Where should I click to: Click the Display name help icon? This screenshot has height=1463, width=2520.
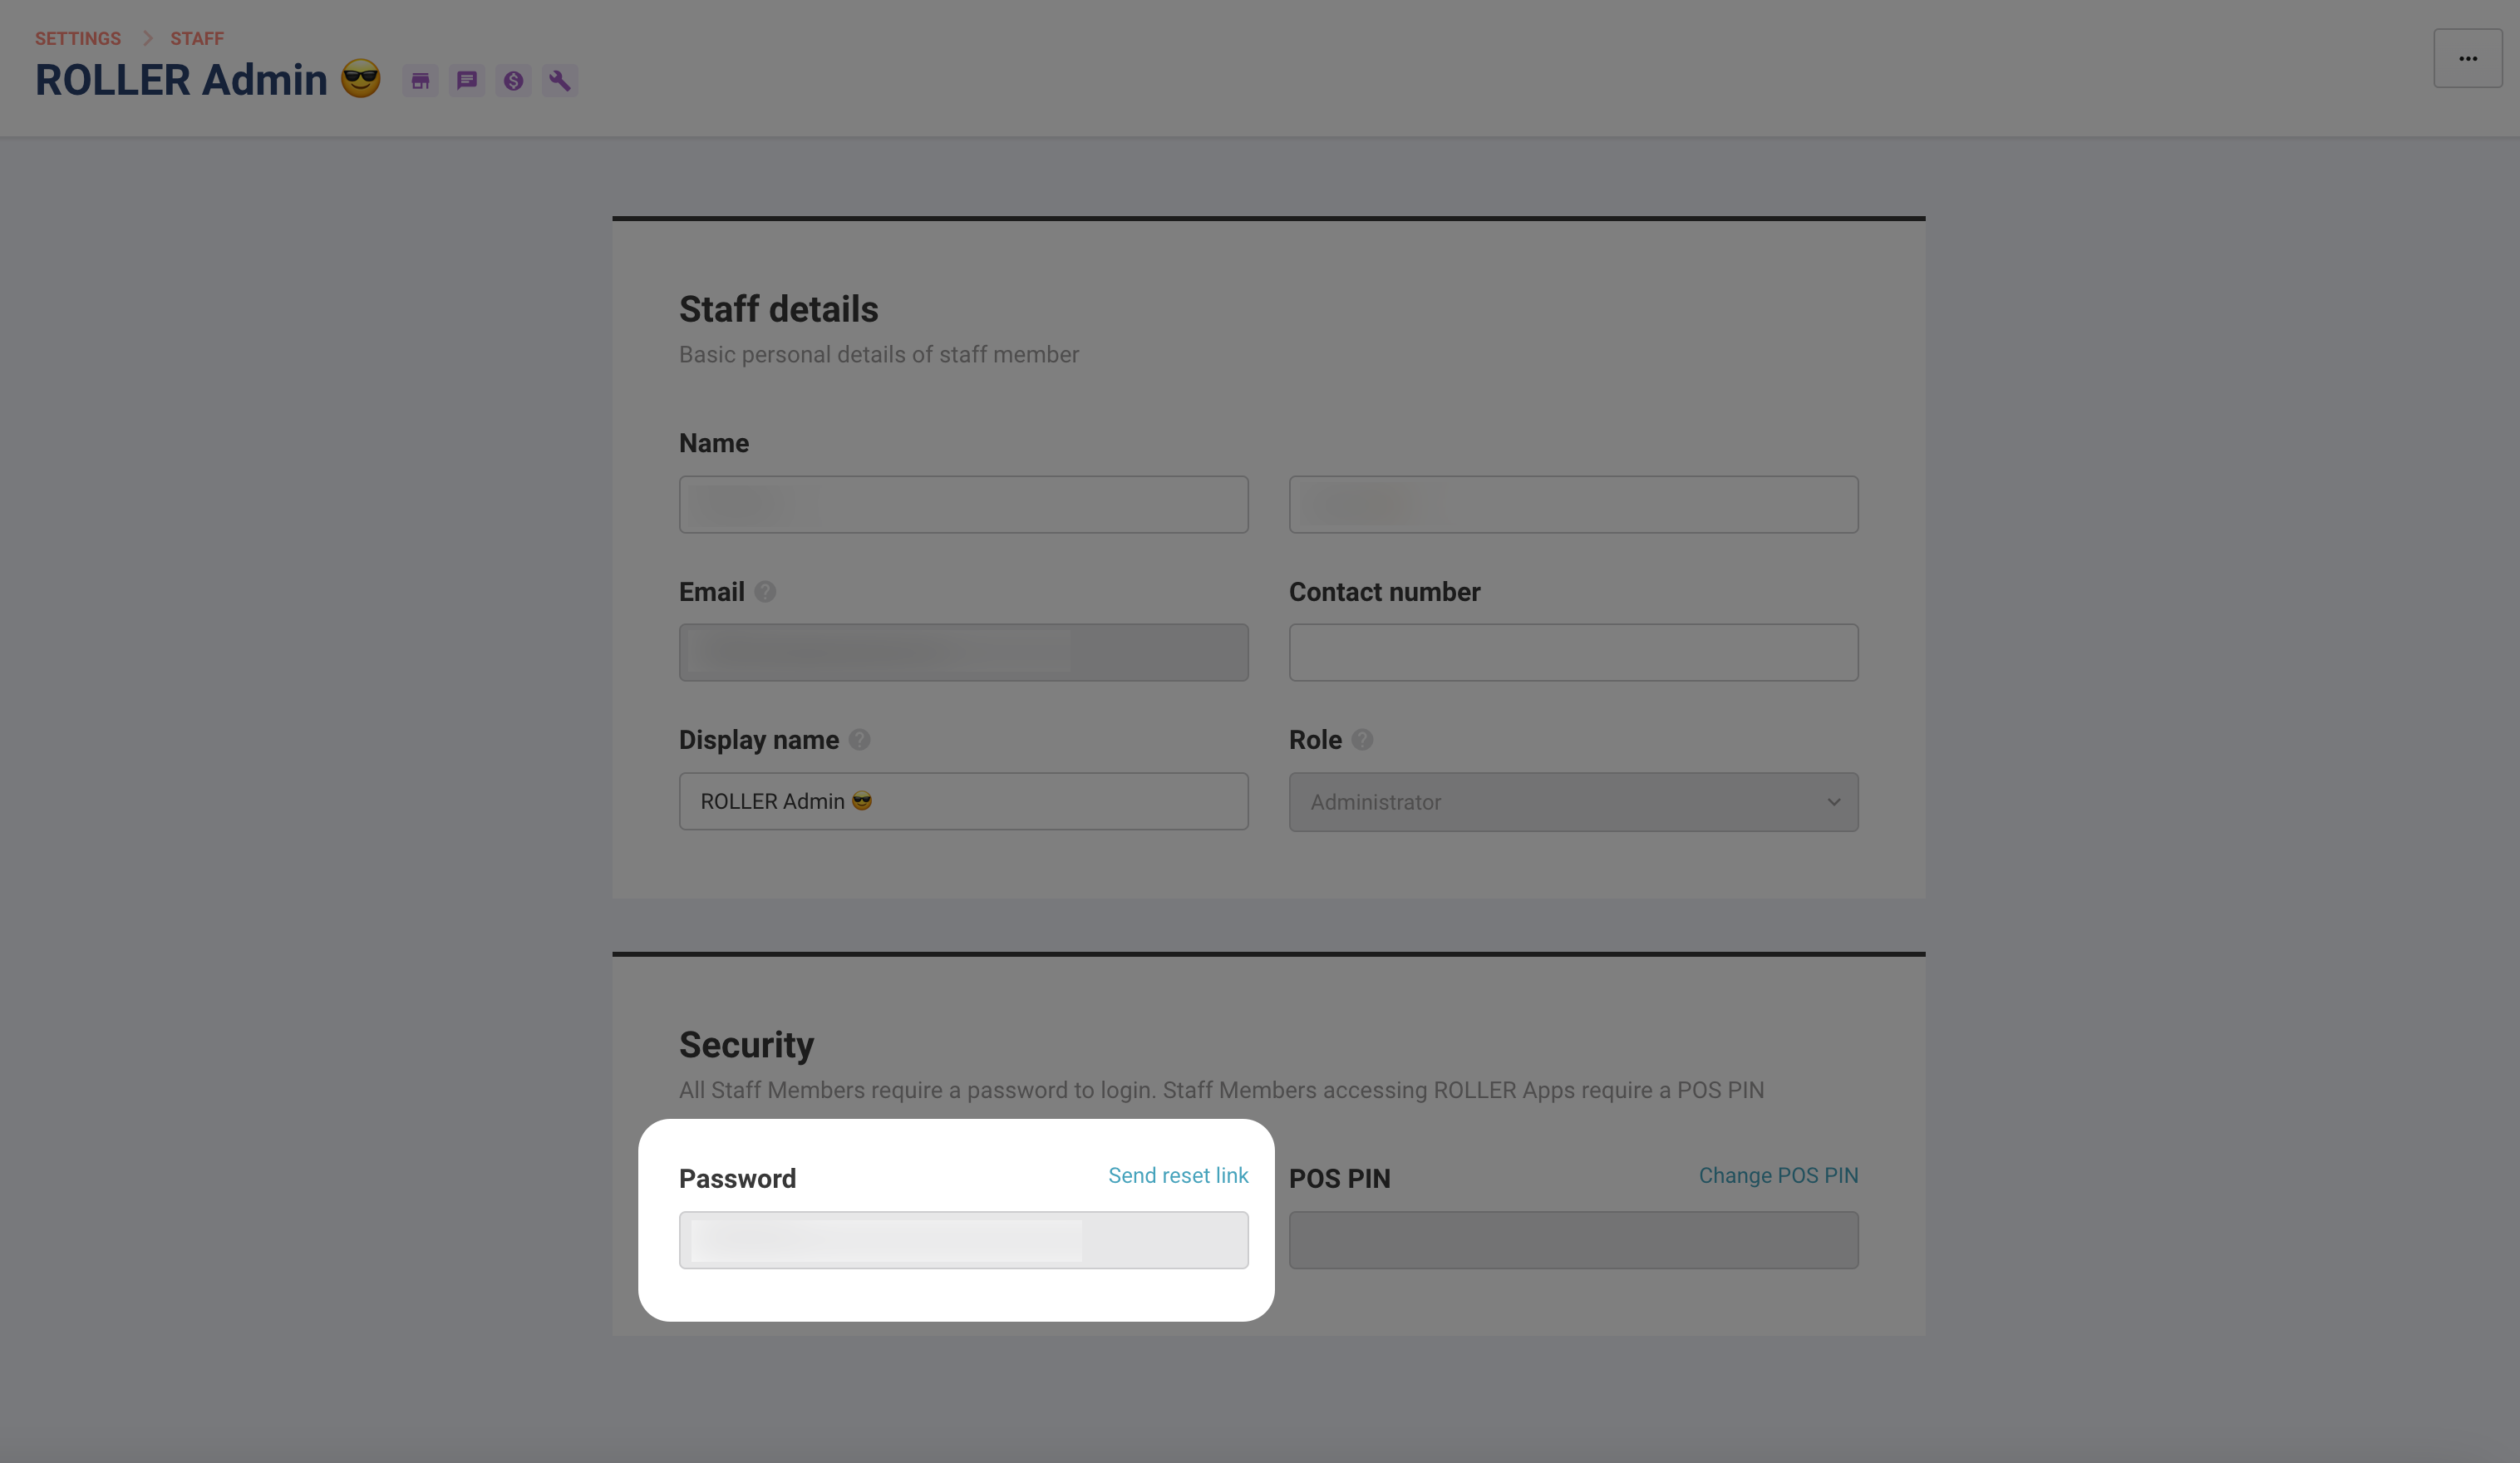tap(860, 740)
